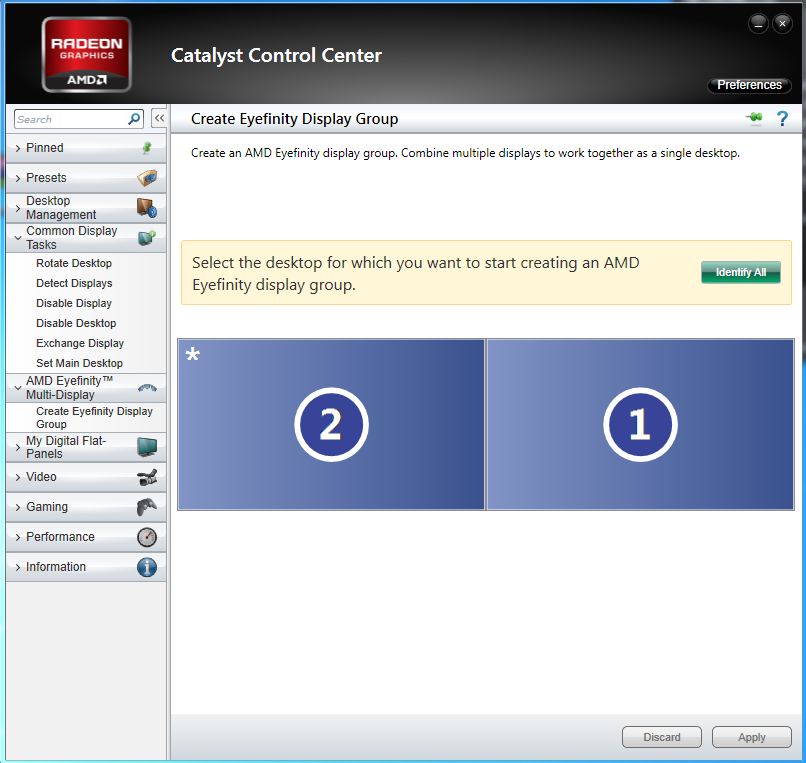Open Set Main Desktop page
The image size is (806, 763).
79,364
